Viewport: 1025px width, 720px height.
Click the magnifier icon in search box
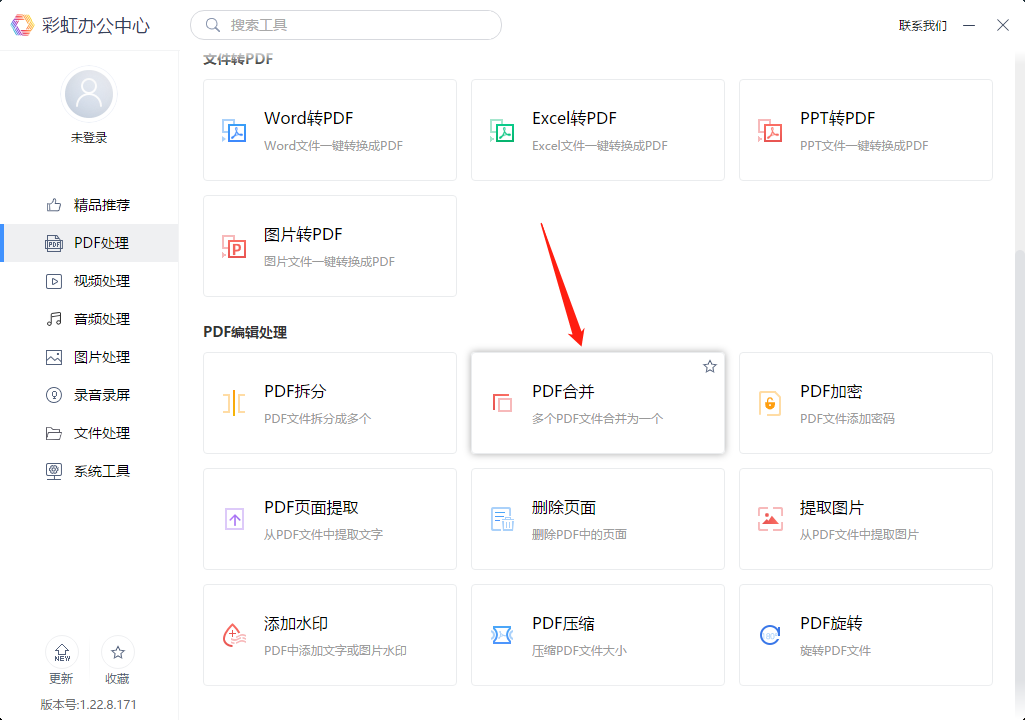click(x=212, y=25)
